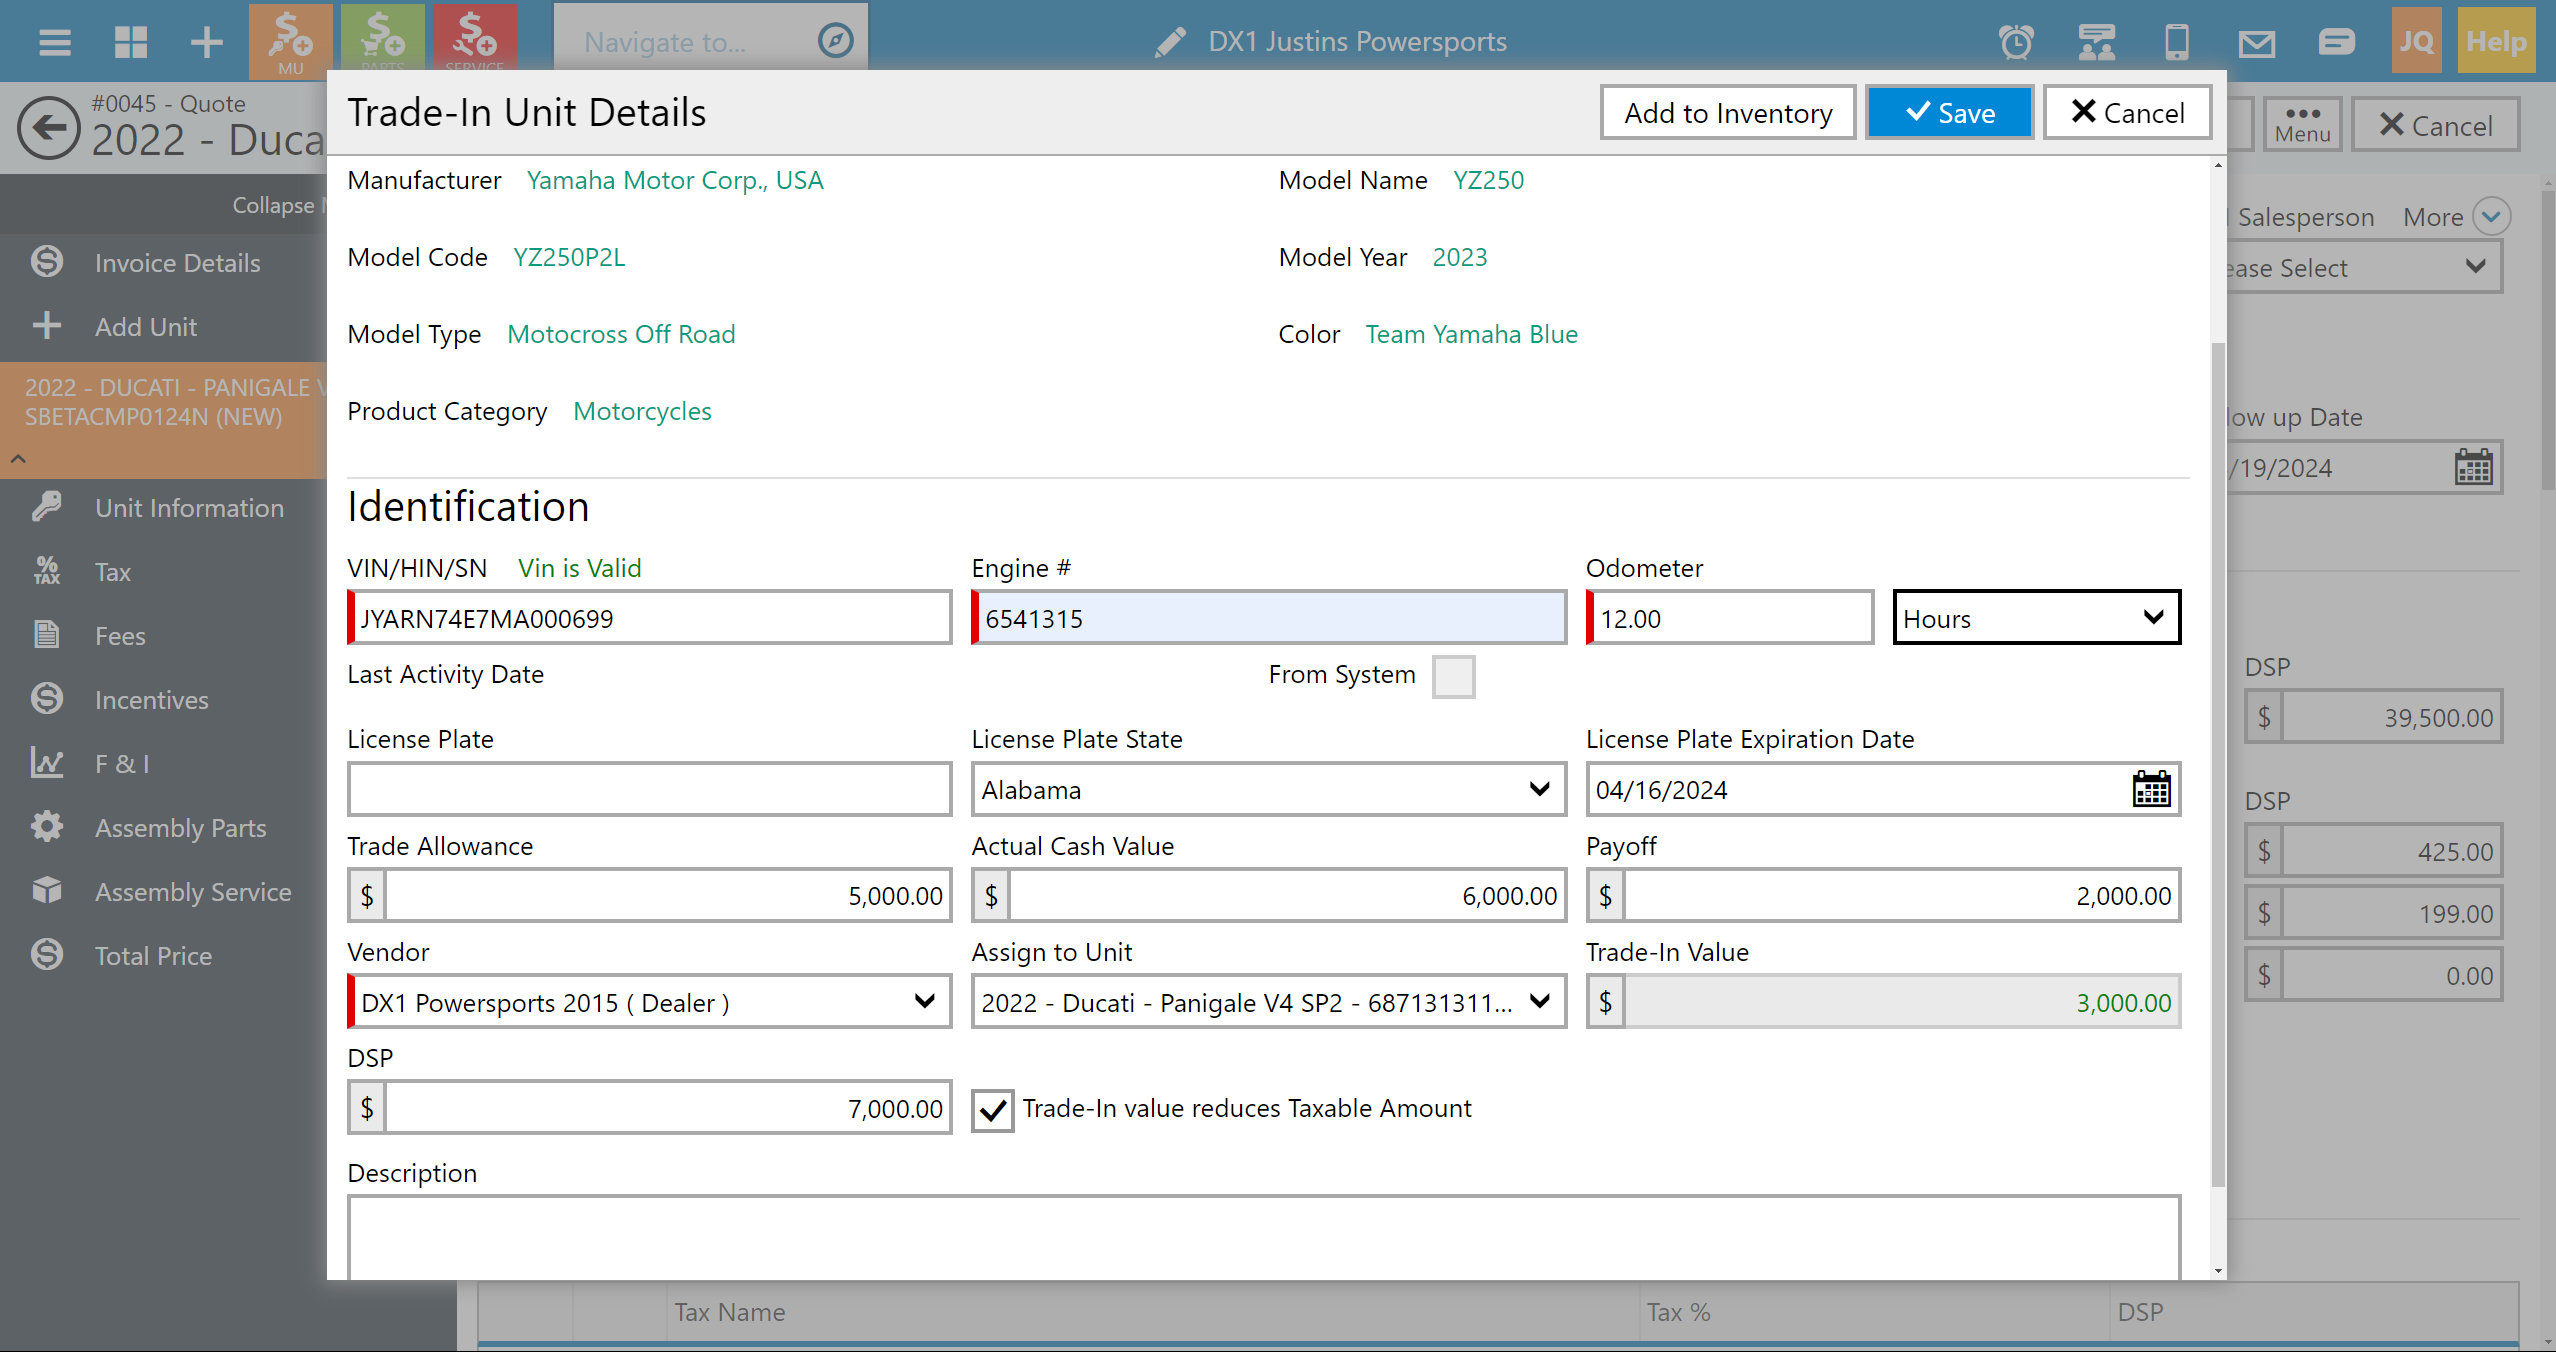Open the envelope mail icon
The height and width of the screenshot is (1352, 2556).
click(x=2257, y=42)
